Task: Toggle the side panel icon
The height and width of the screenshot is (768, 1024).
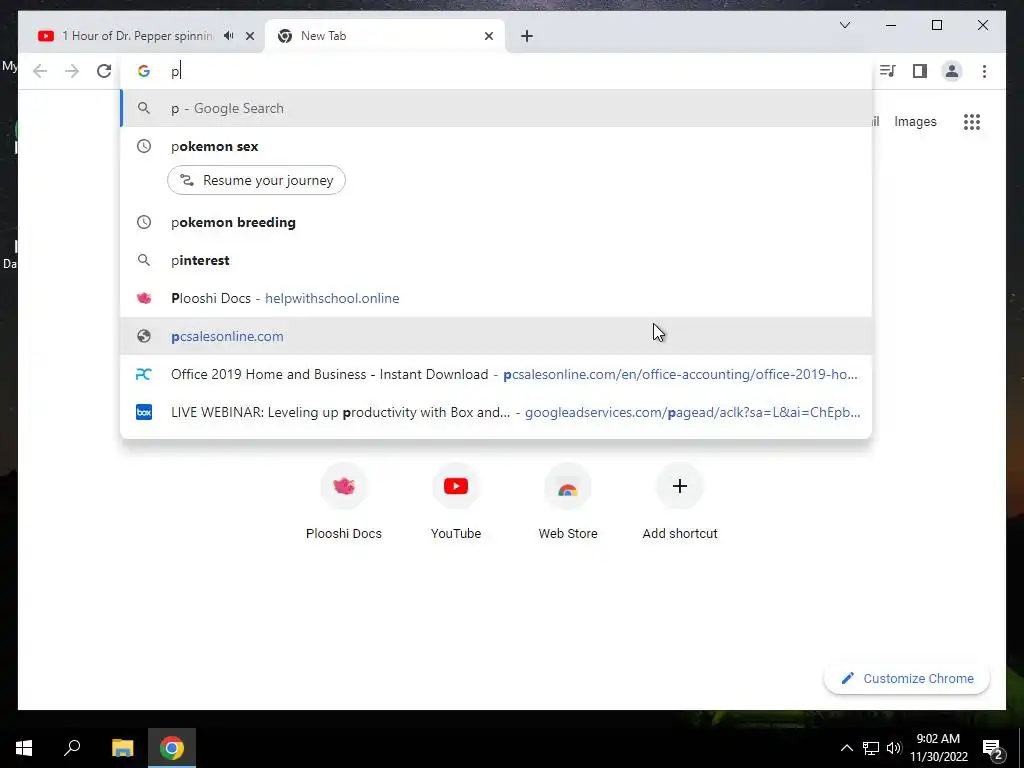Action: (x=920, y=71)
